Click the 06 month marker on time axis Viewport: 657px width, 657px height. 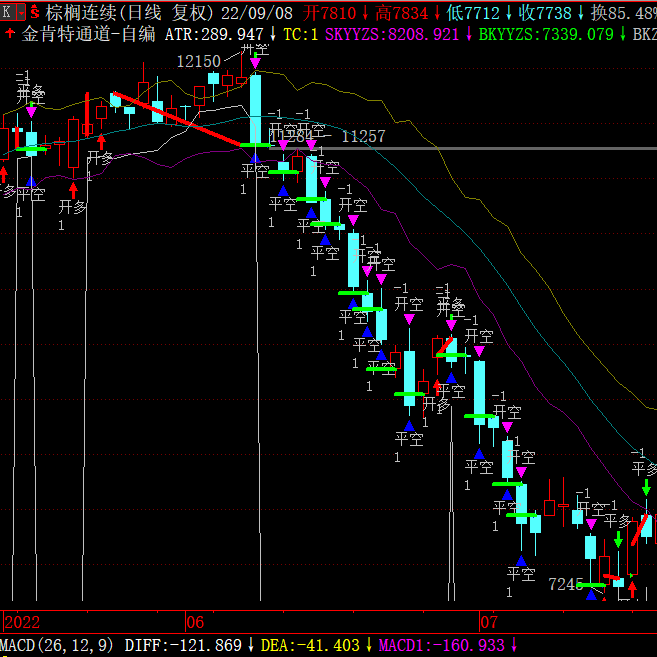pyautogui.click(x=195, y=622)
